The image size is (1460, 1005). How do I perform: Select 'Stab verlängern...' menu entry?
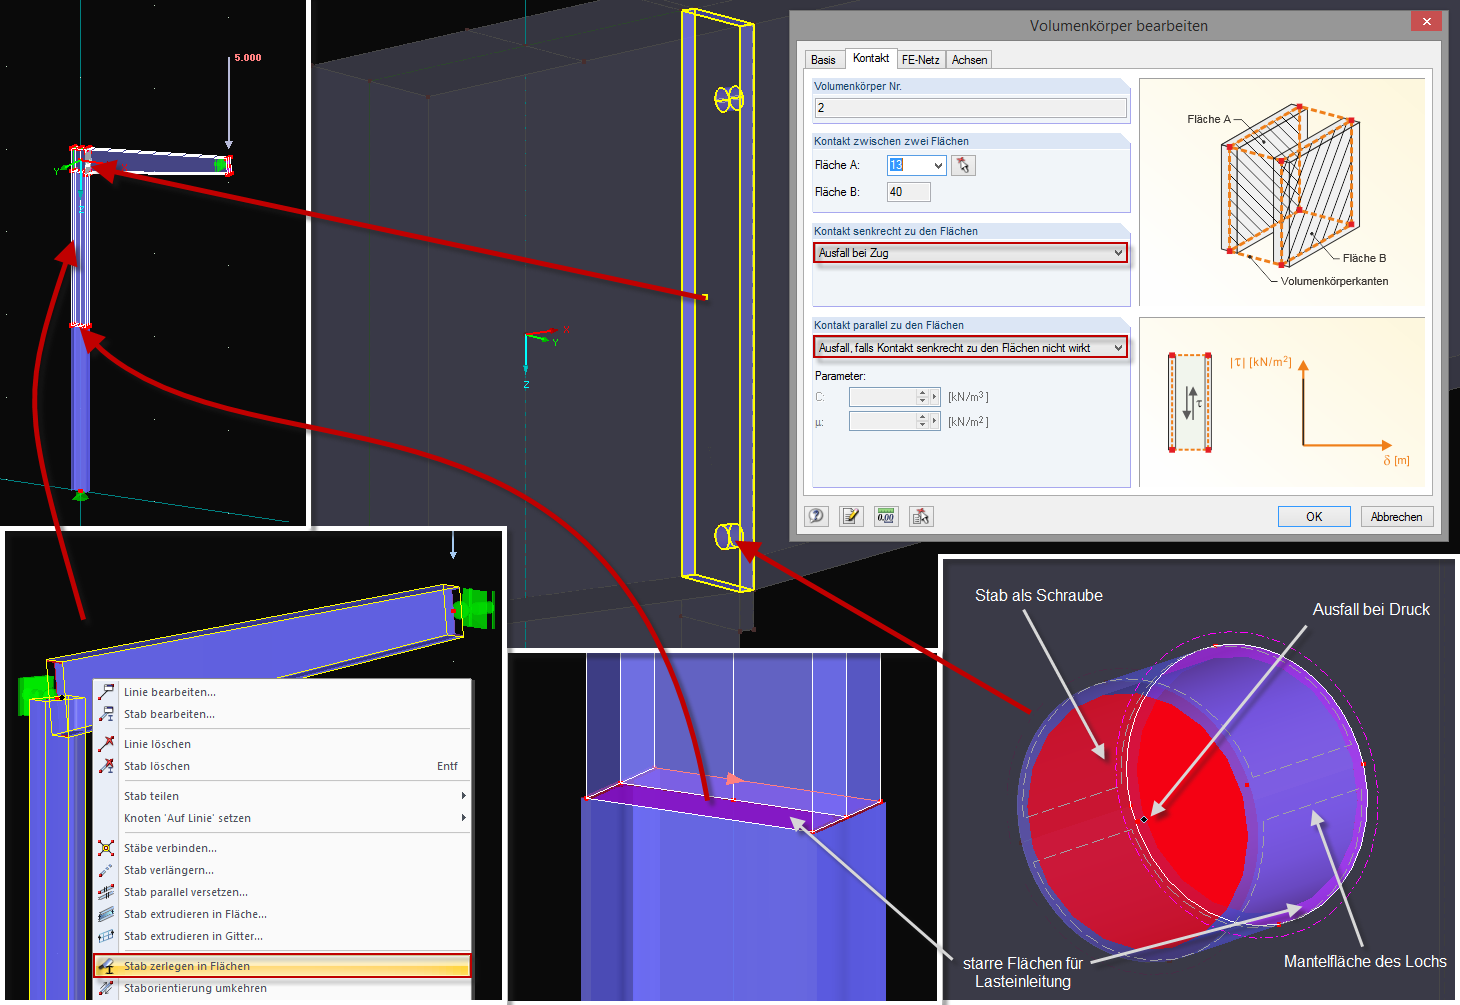[x=282, y=870]
